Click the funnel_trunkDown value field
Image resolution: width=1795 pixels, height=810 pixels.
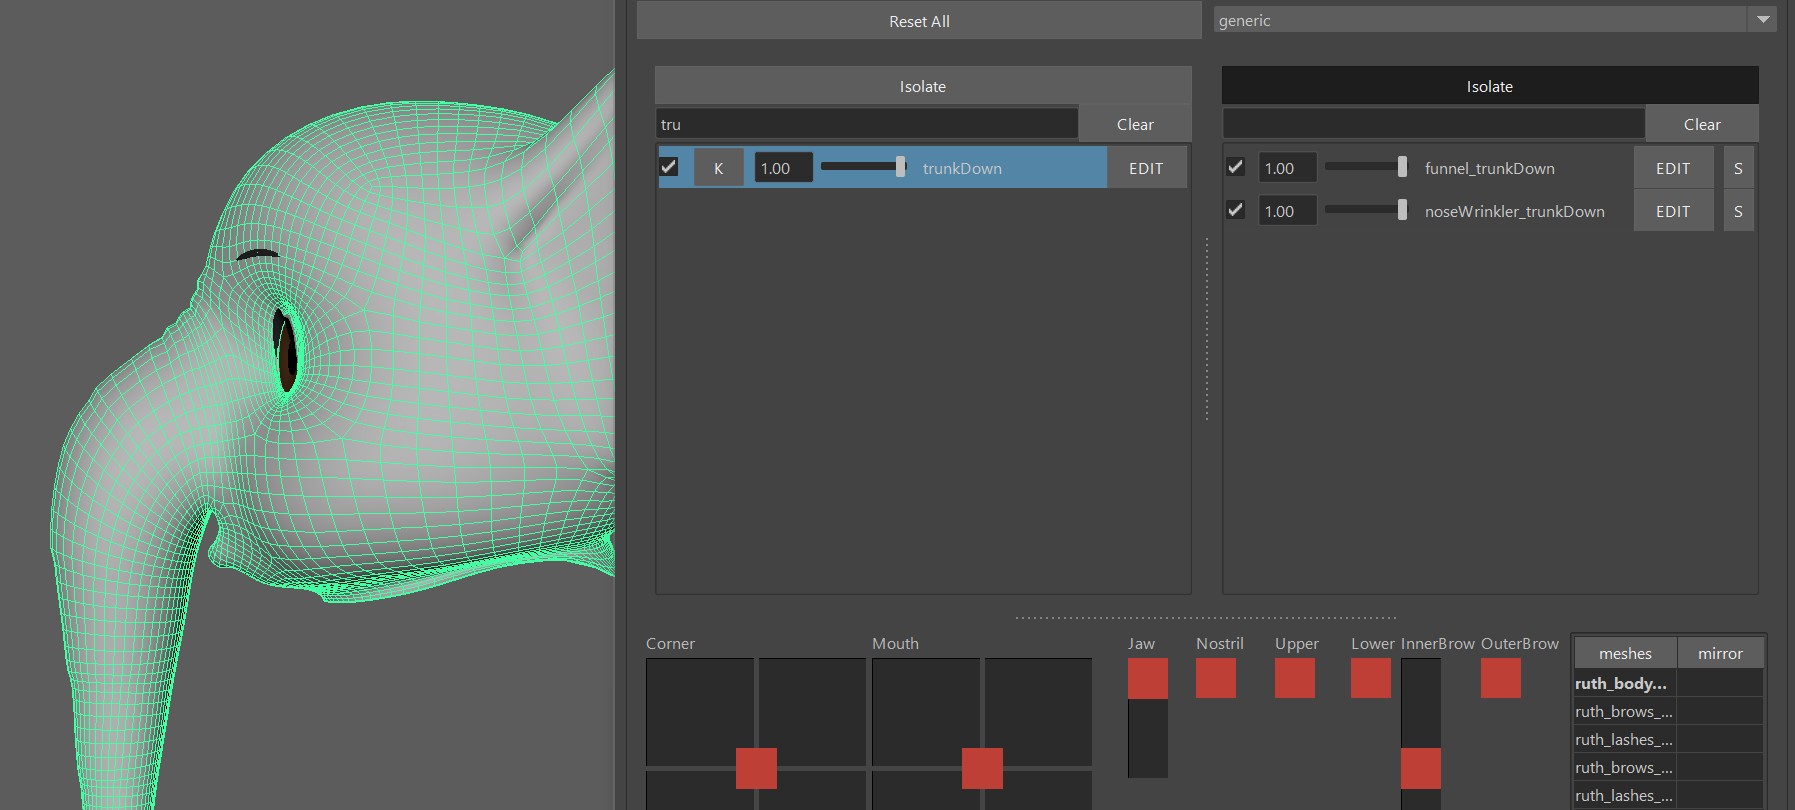pyautogui.click(x=1286, y=168)
